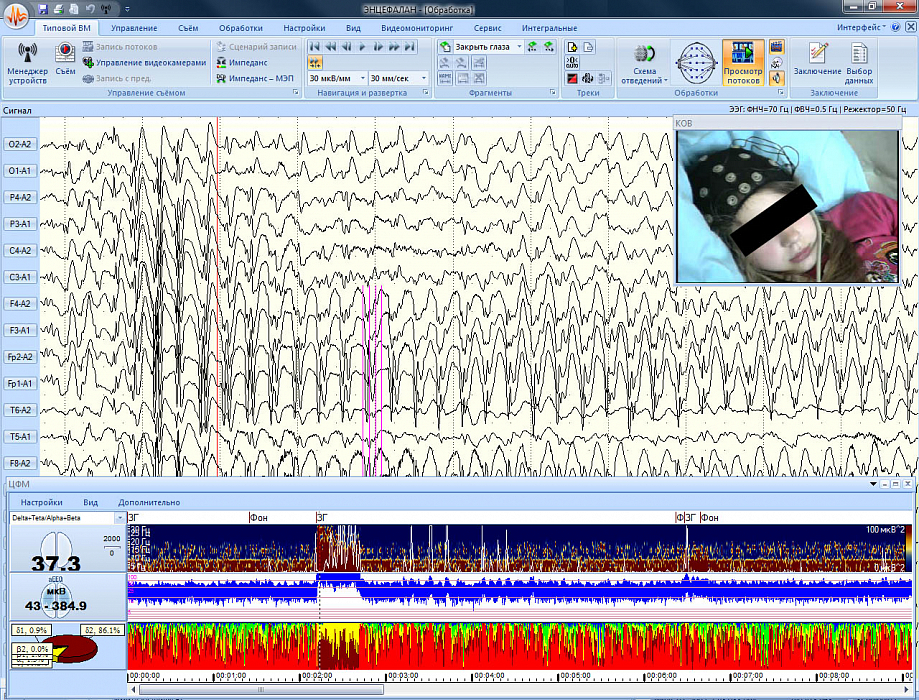
Task: Expand the 30 мм/сек sweep speed dropdown
Action: (423, 78)
